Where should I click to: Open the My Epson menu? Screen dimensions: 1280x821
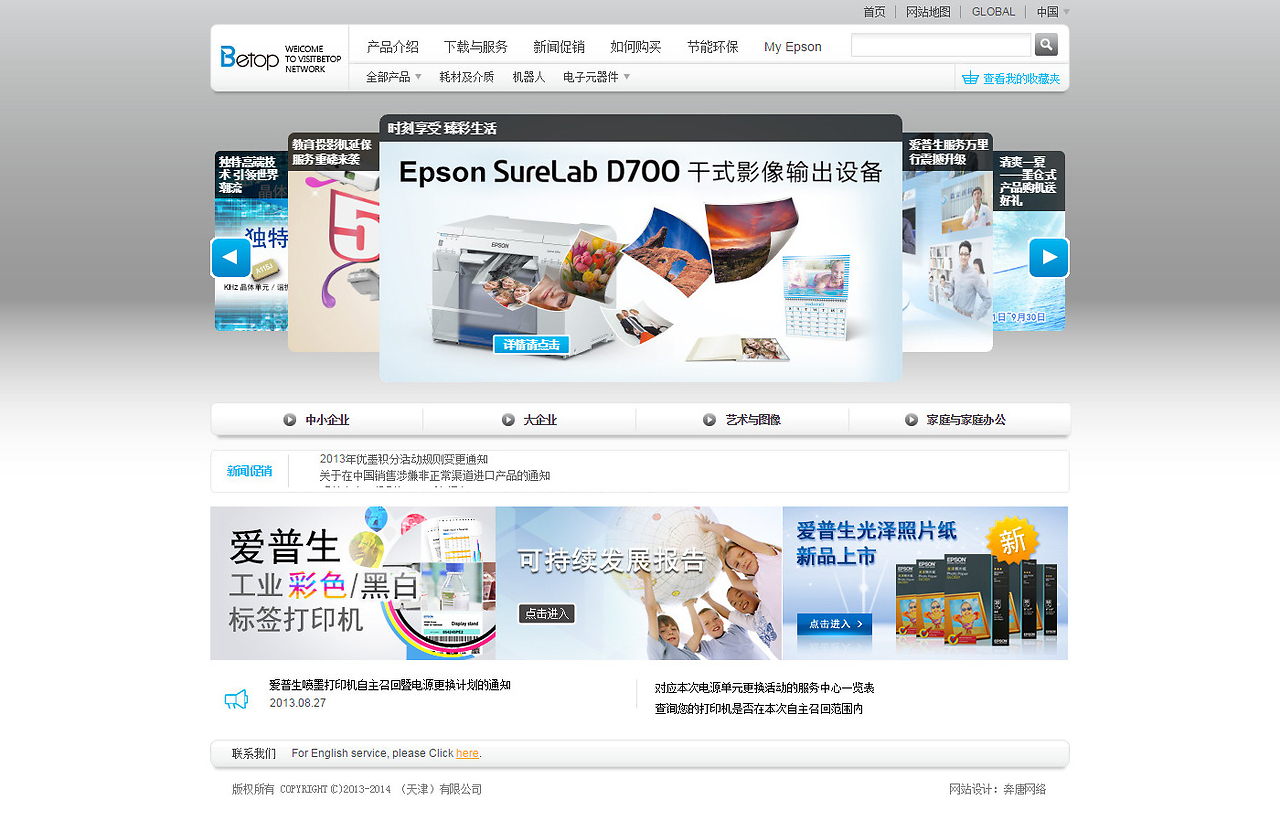[793, 47]
